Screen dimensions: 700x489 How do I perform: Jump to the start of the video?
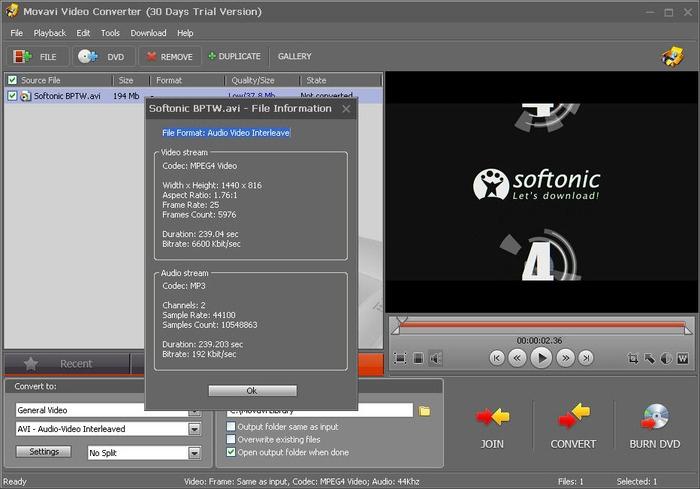(497, 358)
